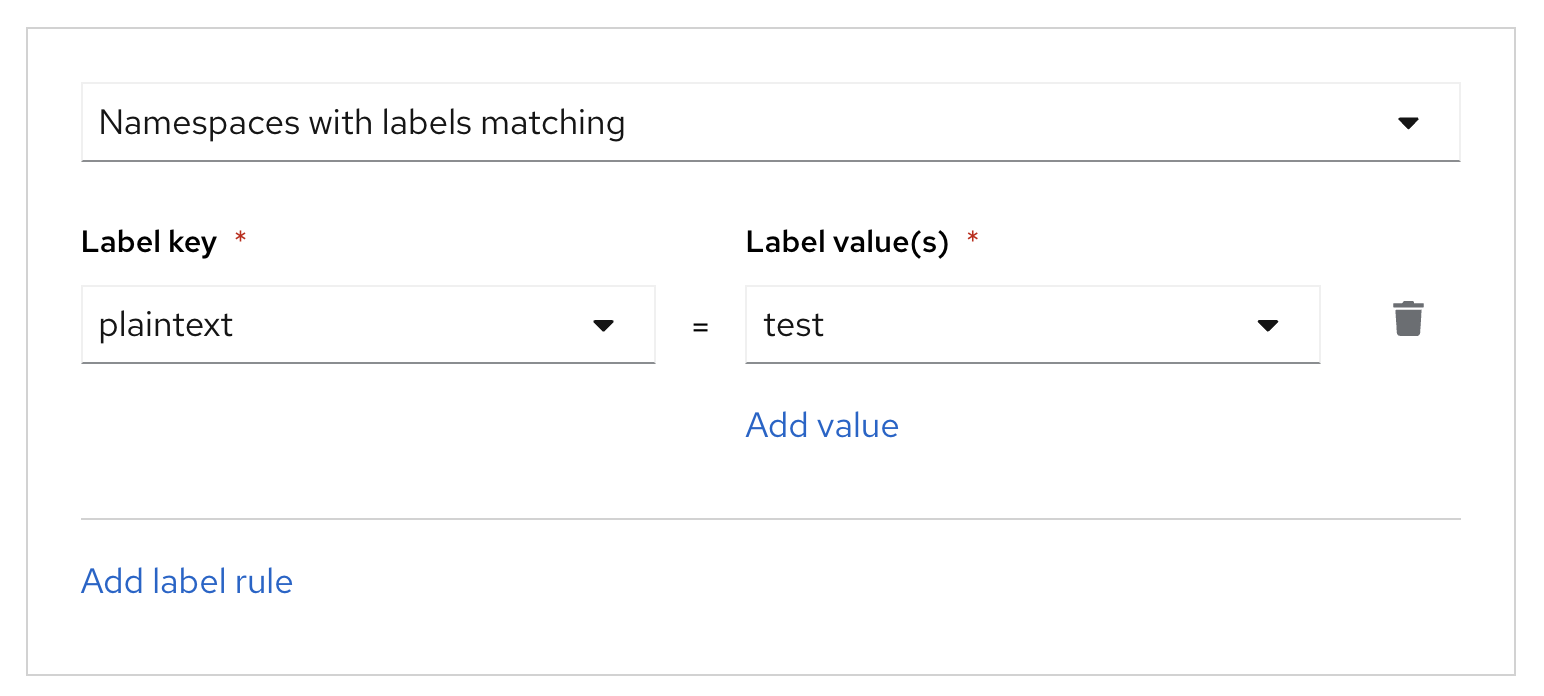
Task: Click the red asterisk next to Label key
Action: pyautogui.click(x=240, y=240)
